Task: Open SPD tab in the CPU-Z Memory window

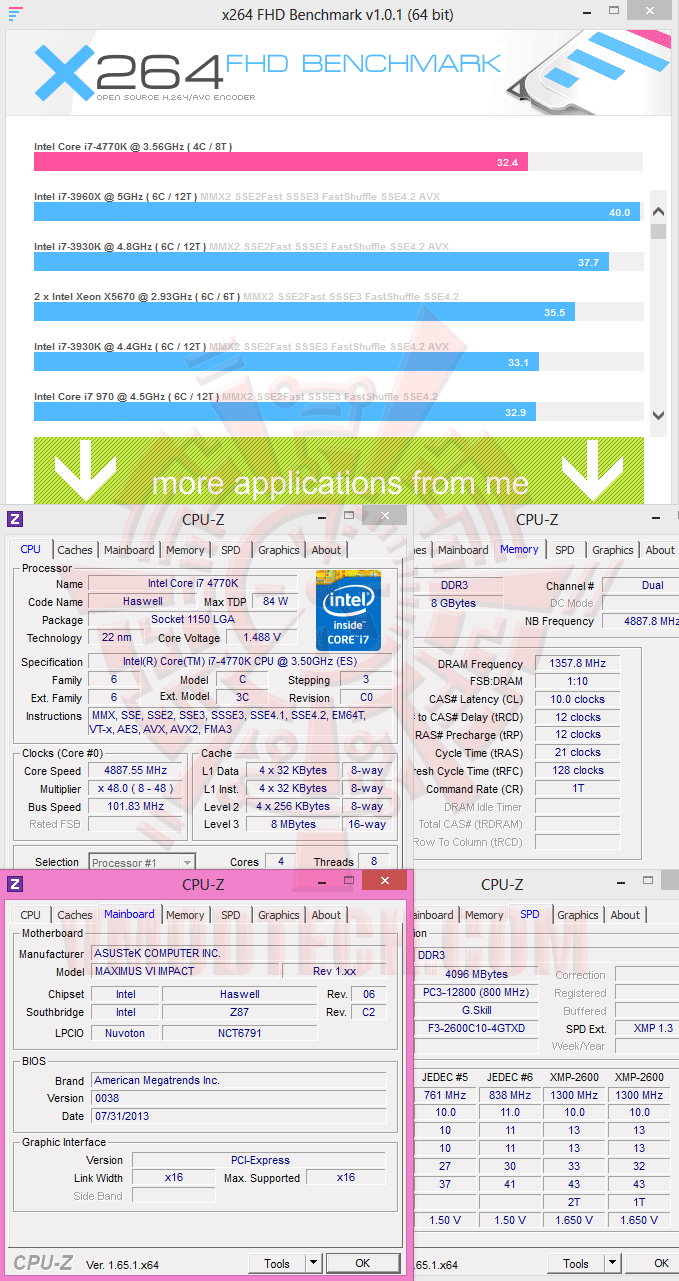Action: (x=565, y=550)
